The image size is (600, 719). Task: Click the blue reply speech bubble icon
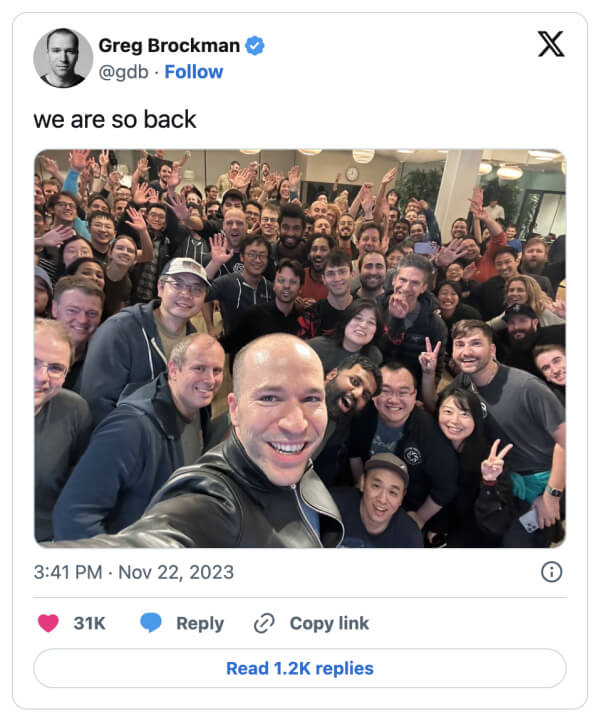click(151, 623)
